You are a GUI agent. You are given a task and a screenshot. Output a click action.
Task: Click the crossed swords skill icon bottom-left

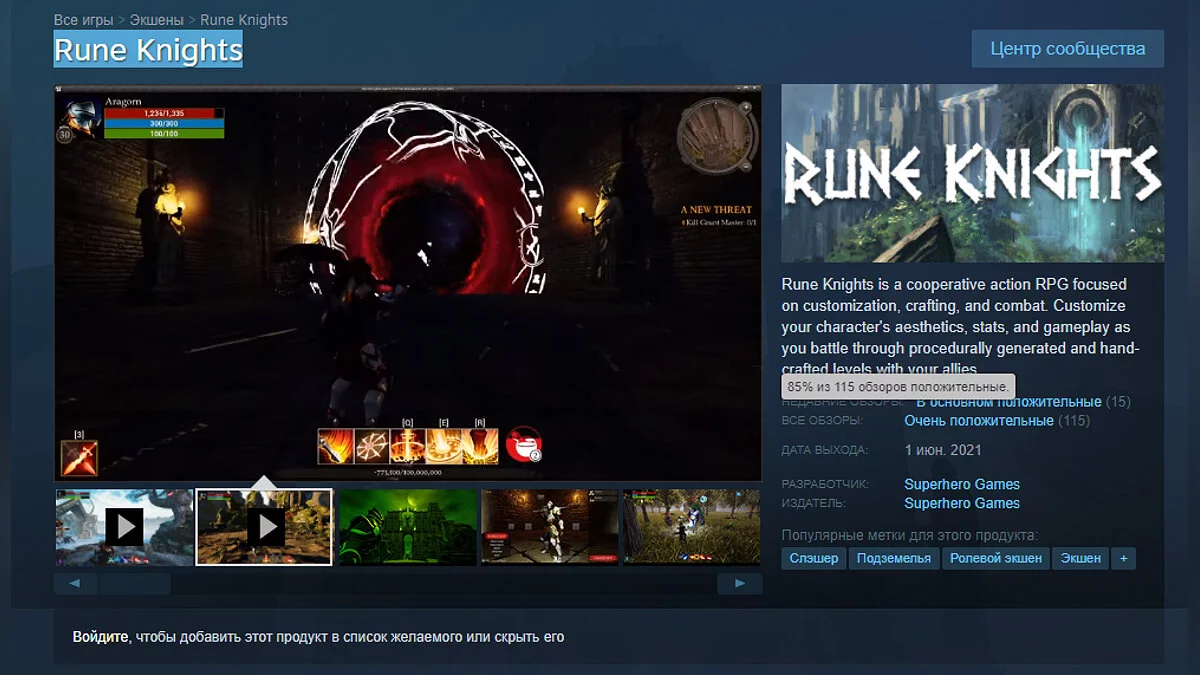click(x=78, y=457)
